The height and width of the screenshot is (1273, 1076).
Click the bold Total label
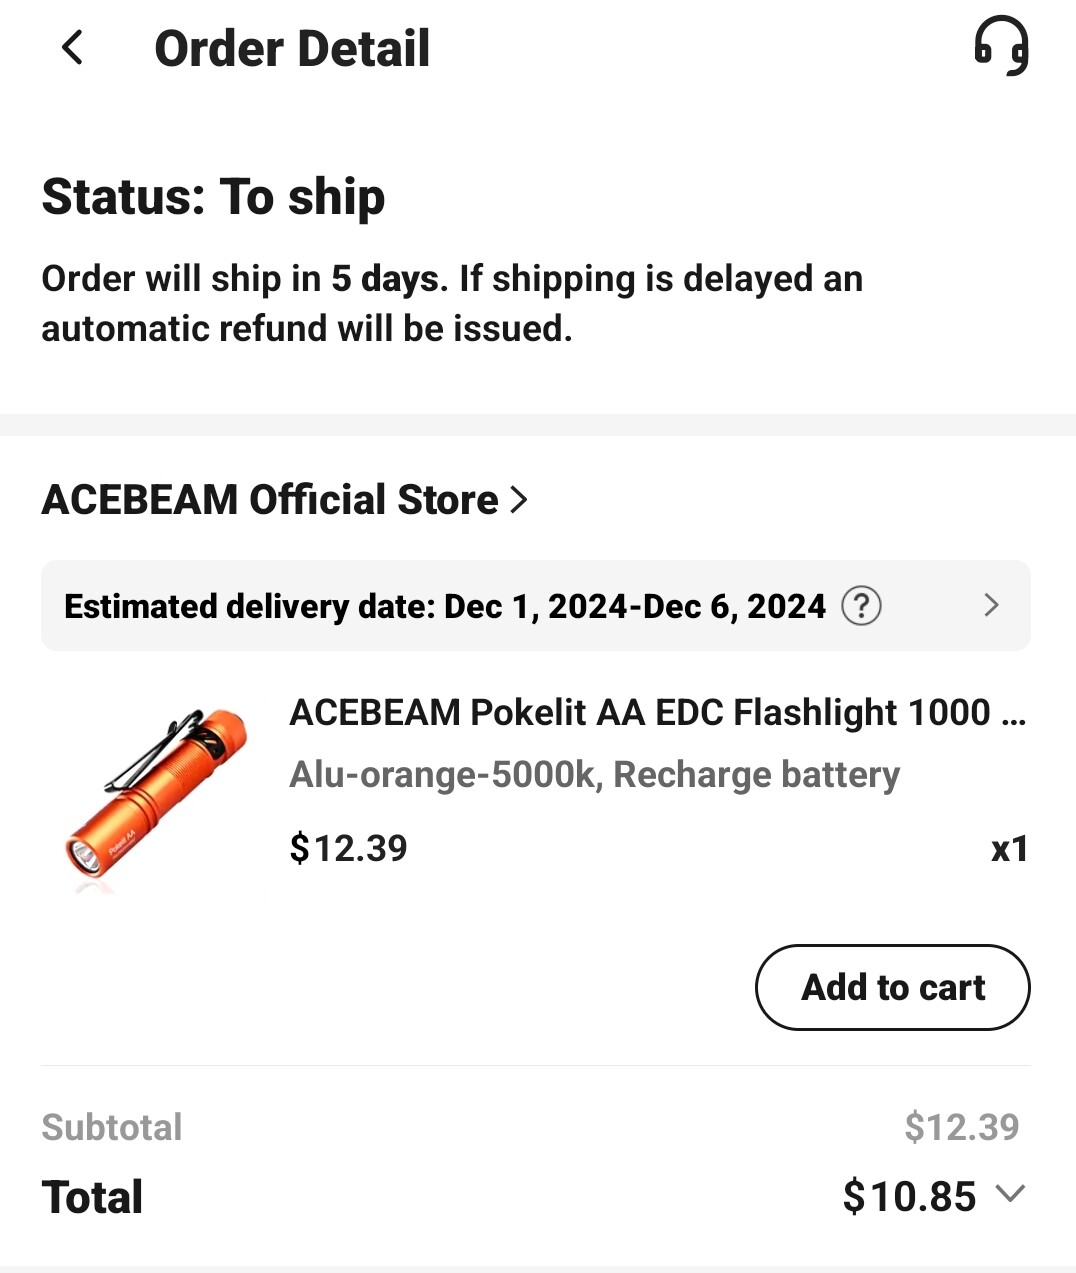point(92,1197)
